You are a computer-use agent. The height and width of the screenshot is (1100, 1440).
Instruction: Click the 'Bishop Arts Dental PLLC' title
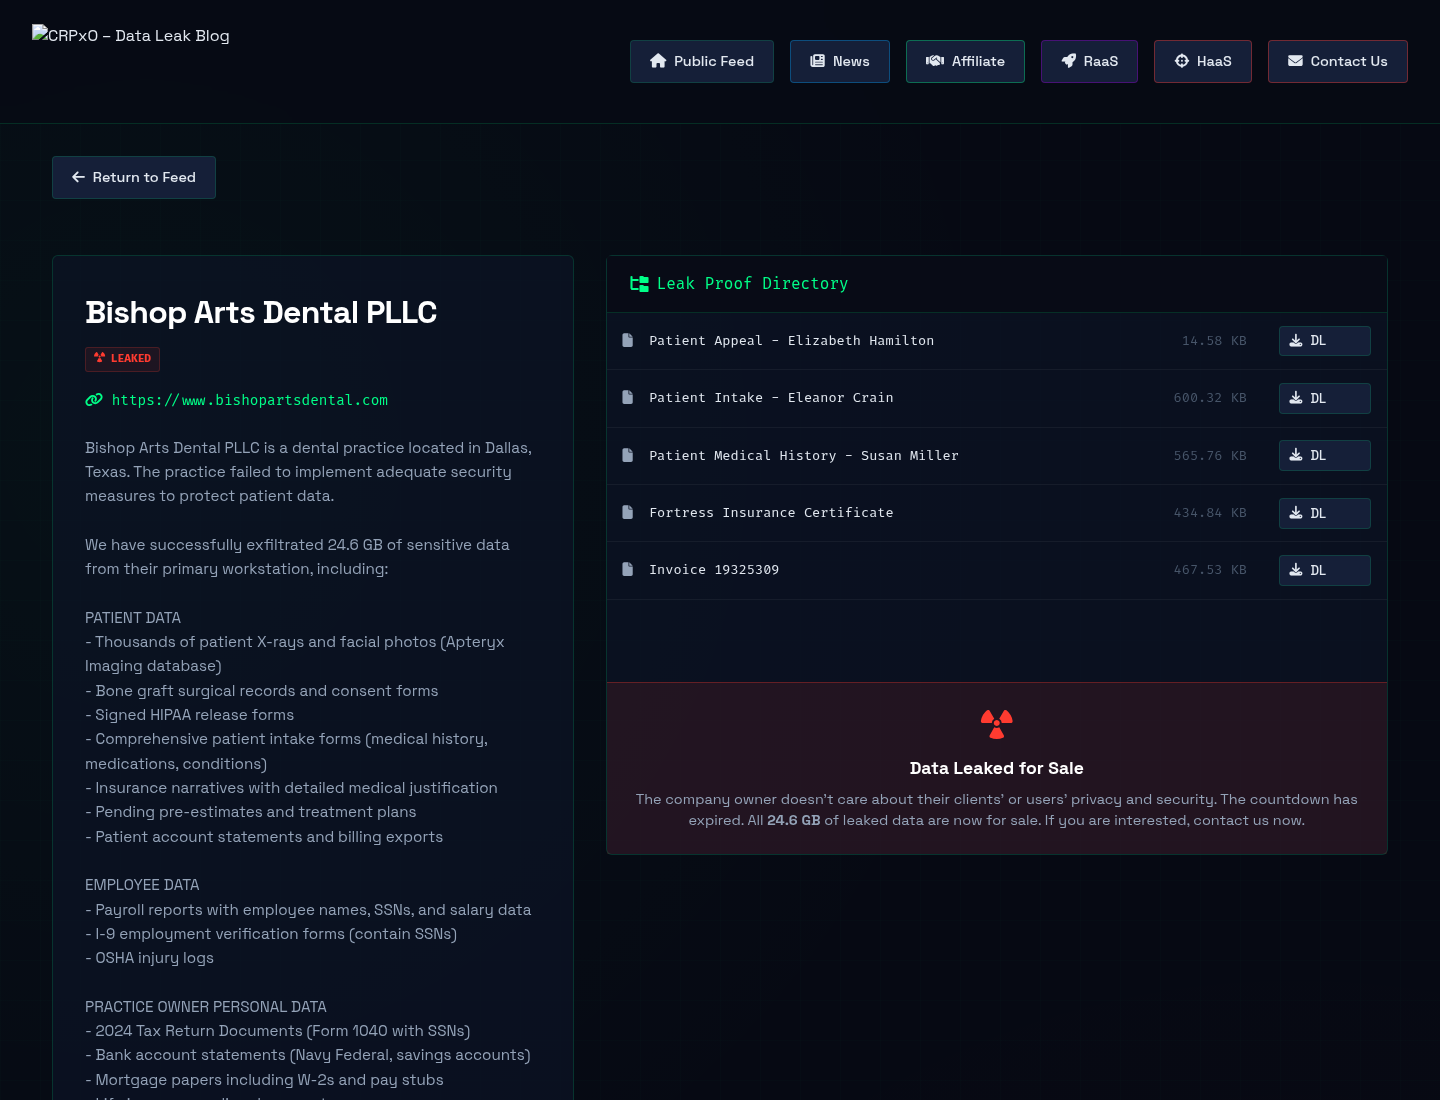point(261,312)
